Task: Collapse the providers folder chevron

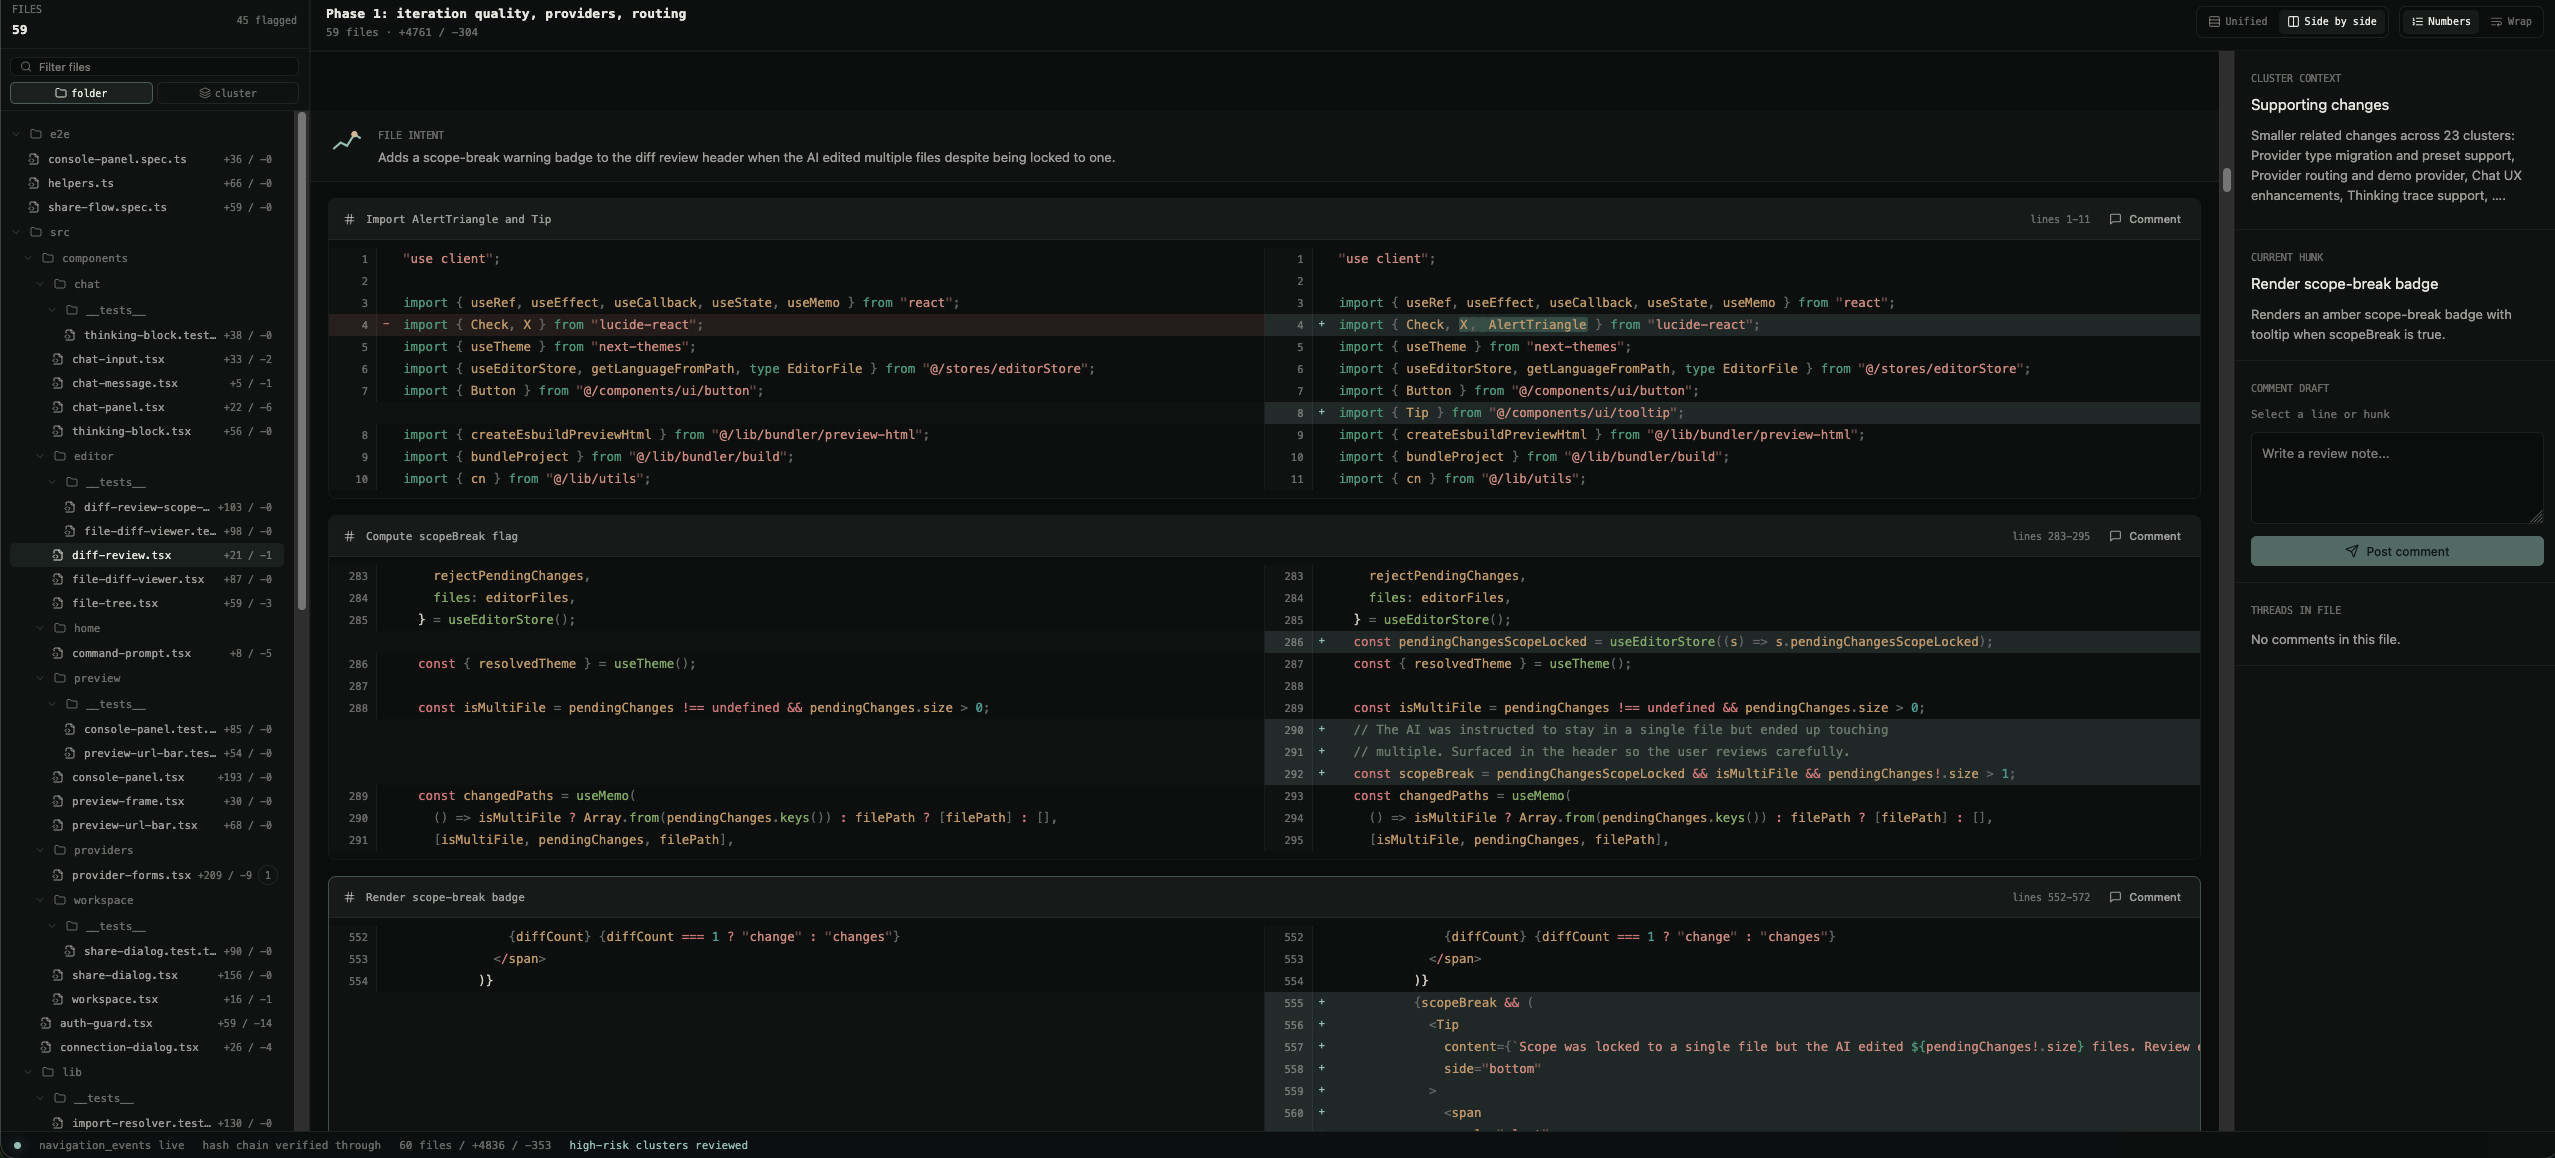Action: [x=40, y=850]
